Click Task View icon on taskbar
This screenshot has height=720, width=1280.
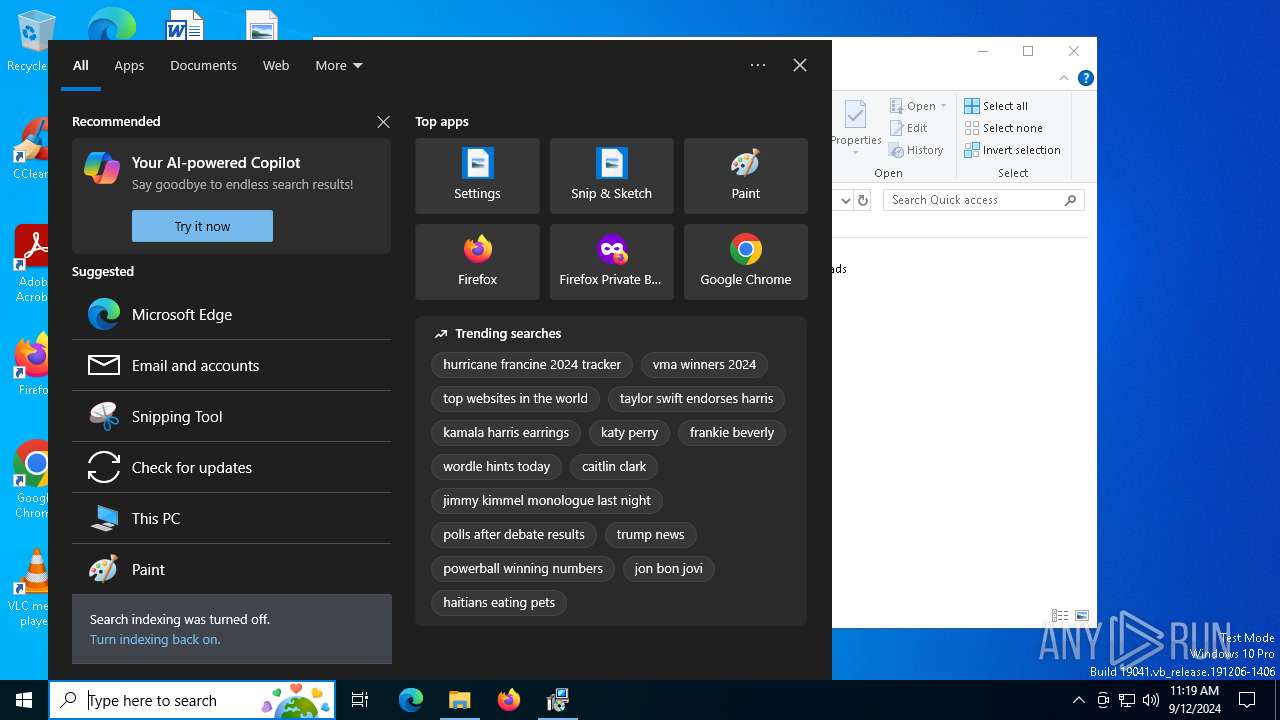360,700
